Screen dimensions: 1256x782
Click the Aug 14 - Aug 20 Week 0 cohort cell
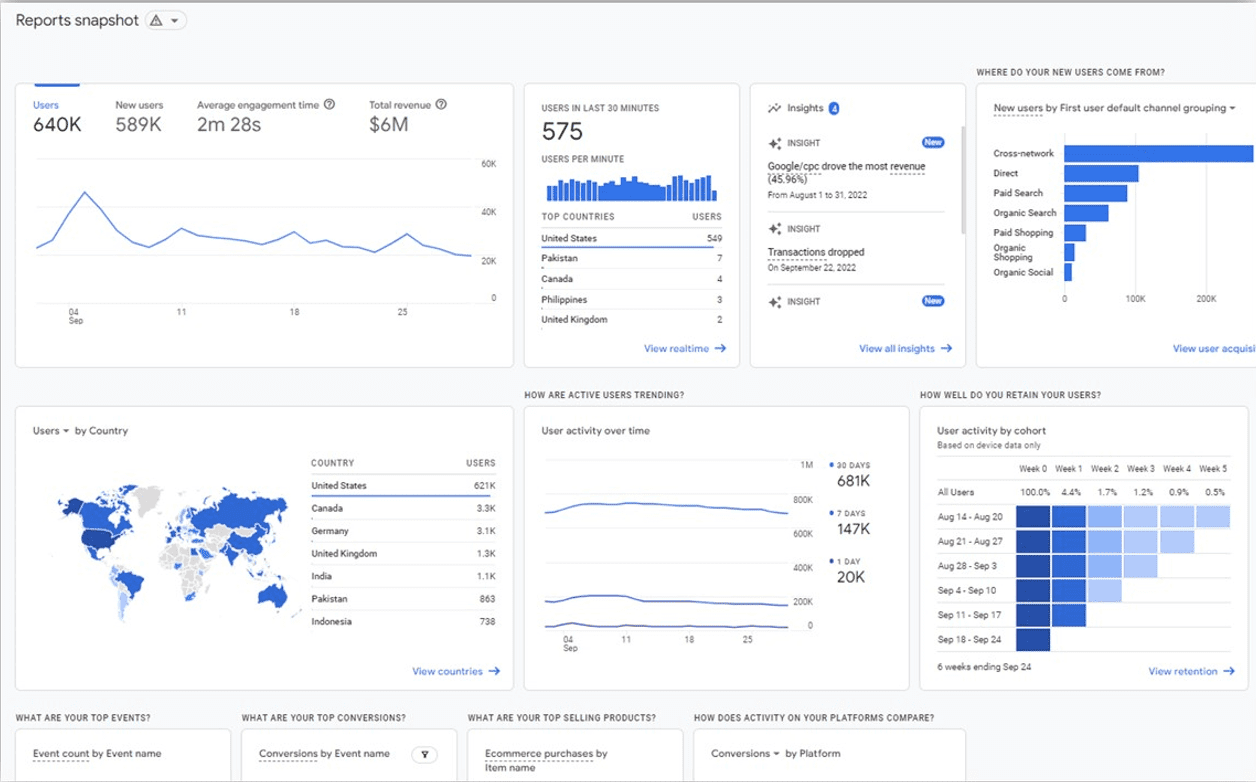click(1032, 517)
